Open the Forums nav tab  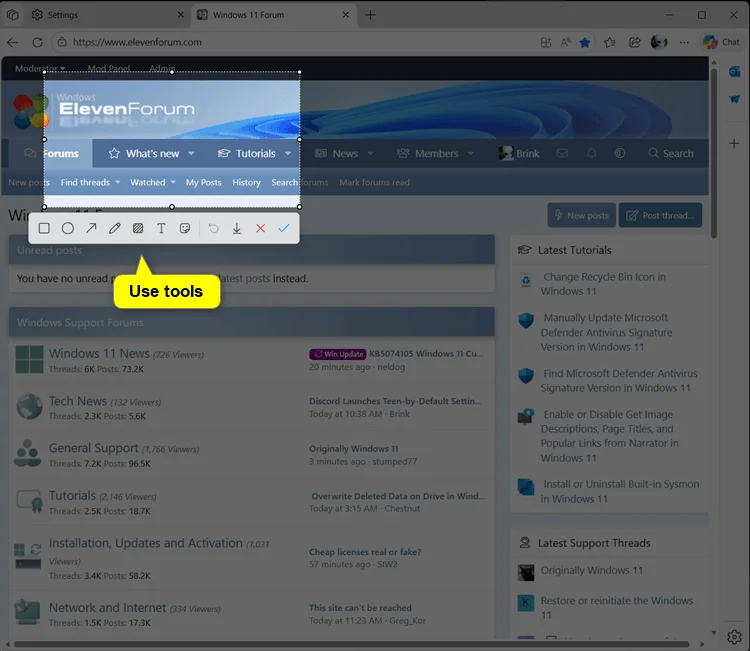(x=51, y=154)
